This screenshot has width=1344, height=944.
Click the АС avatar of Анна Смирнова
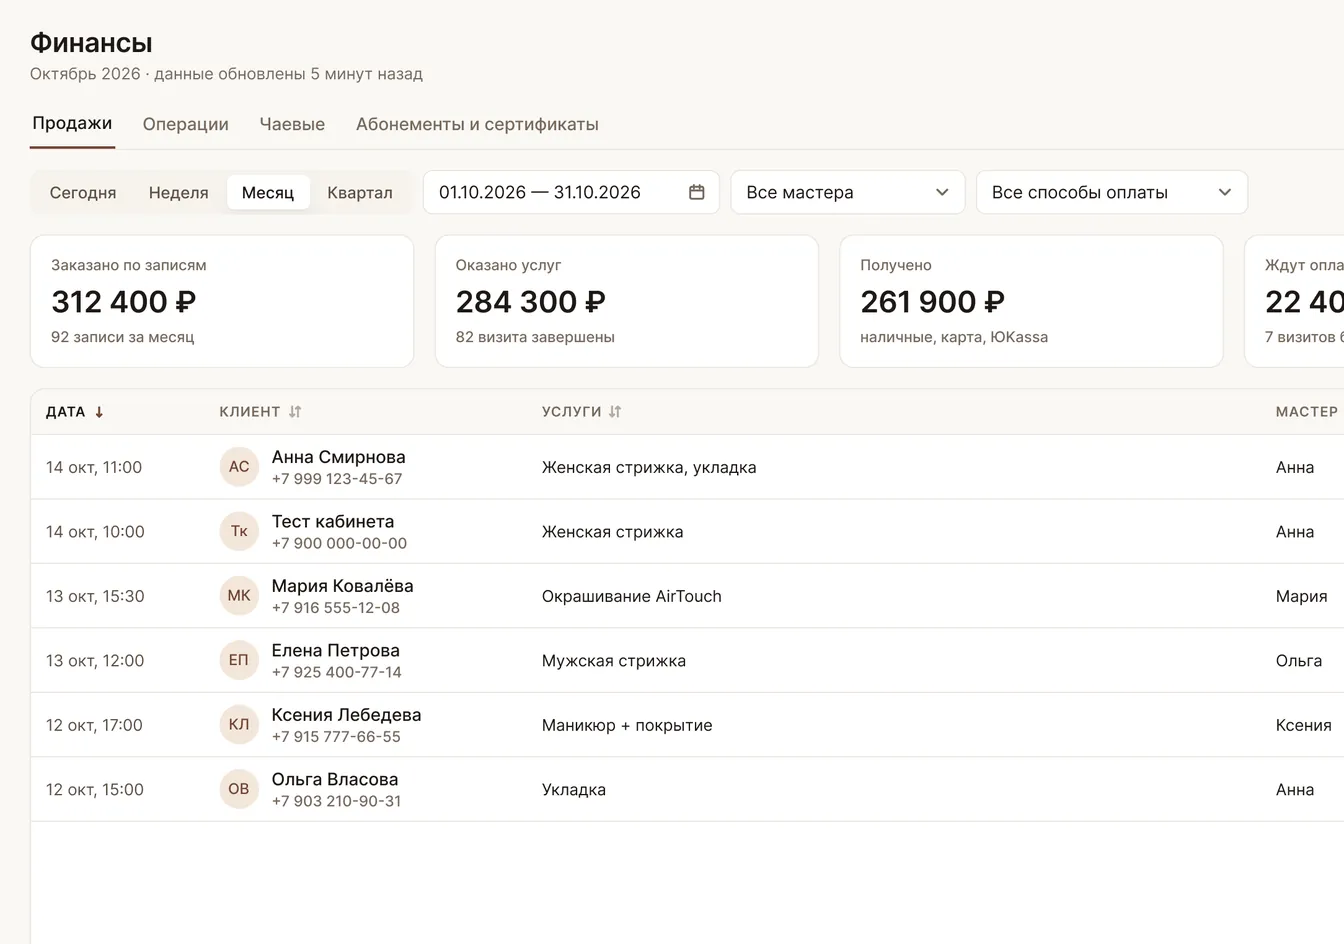click(239, 467)
